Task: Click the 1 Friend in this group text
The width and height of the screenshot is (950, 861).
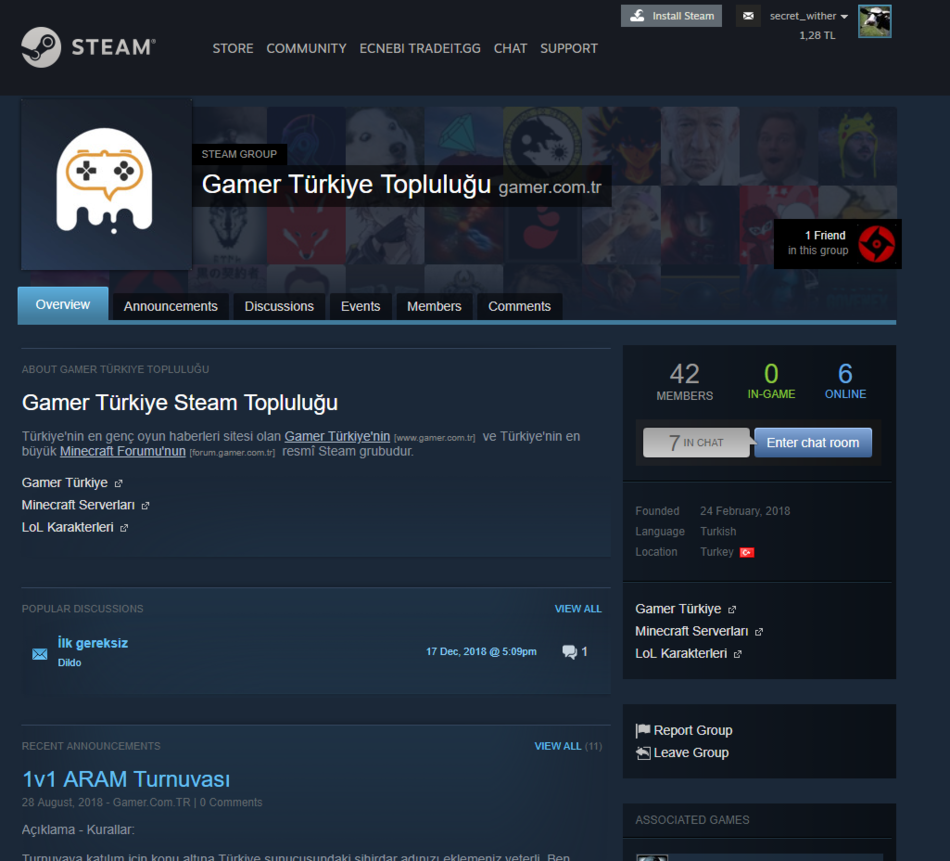Action: [818, 243]
